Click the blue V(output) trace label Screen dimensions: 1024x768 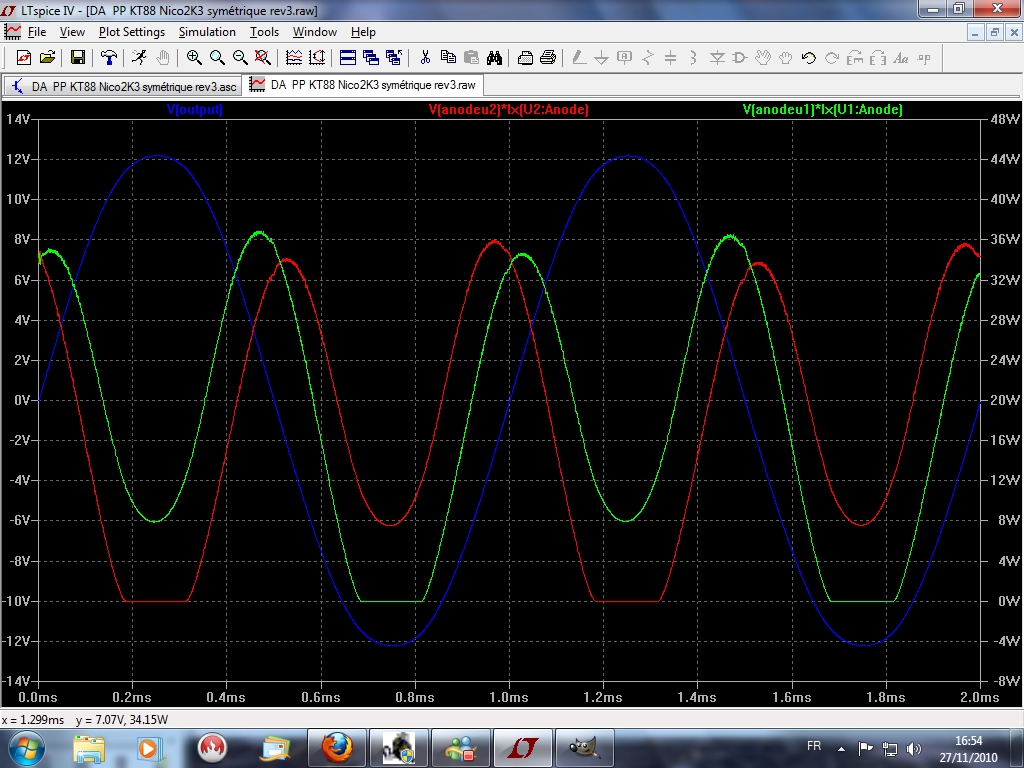(x=195, y=109)
